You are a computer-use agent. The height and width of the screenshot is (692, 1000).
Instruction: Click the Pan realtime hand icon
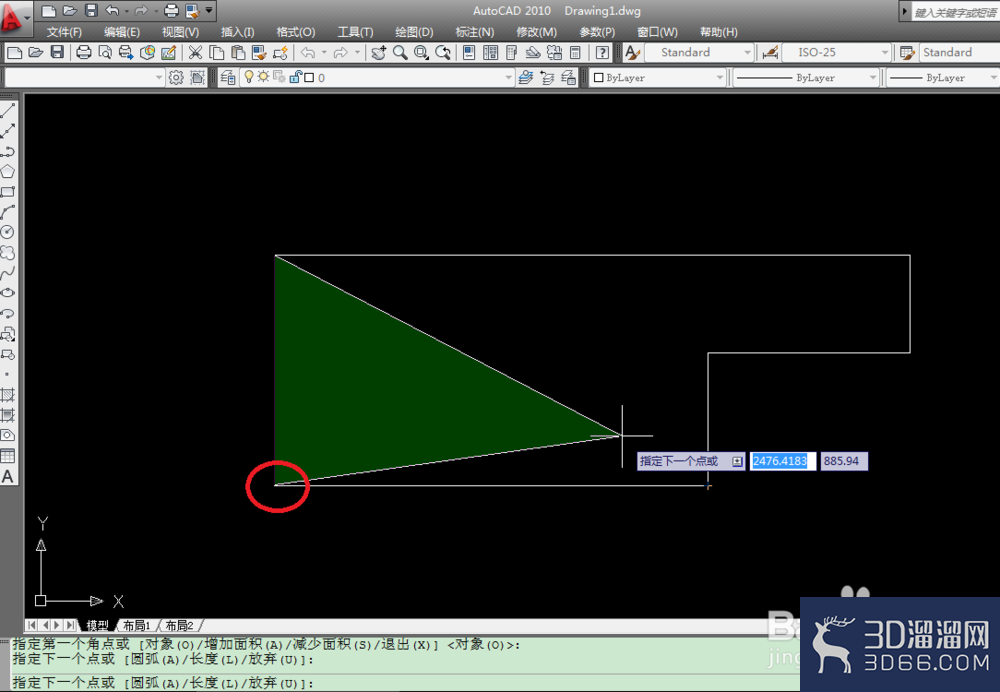coord(378,52)
